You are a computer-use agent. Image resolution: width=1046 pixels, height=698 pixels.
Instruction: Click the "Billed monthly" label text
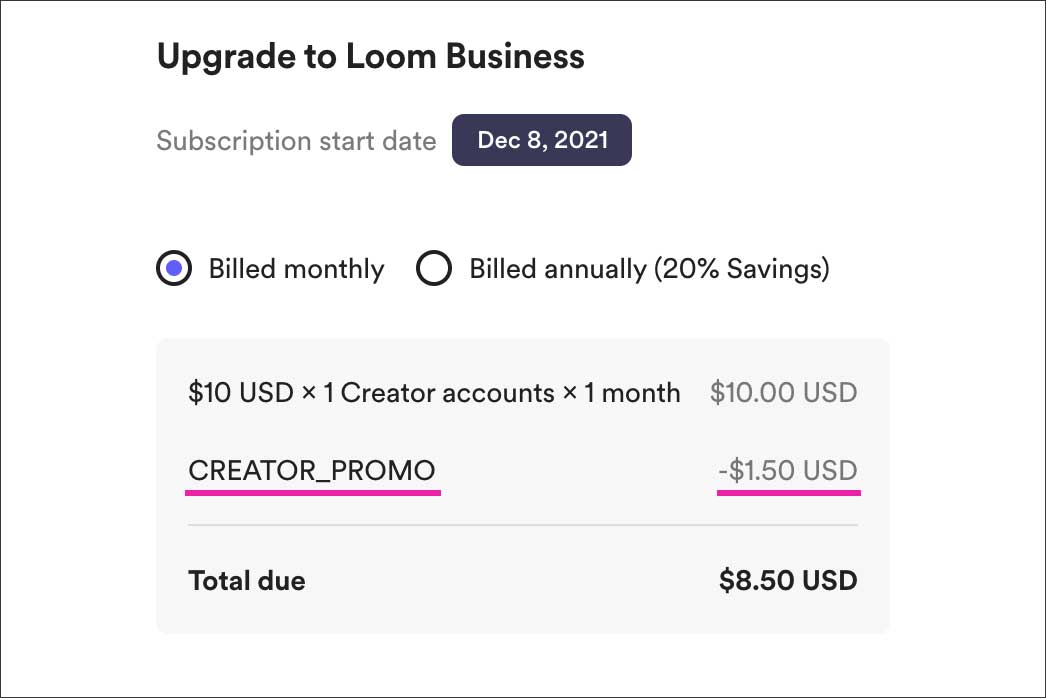[296, 269]
